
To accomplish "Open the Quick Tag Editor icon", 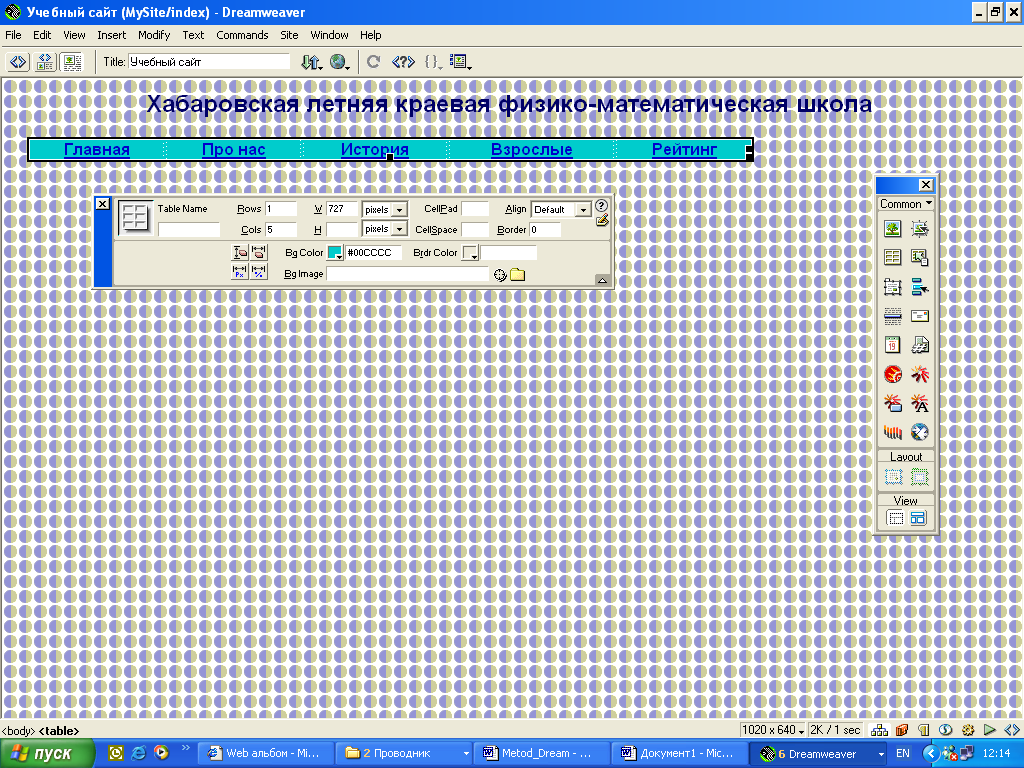I will pos(602,221).
